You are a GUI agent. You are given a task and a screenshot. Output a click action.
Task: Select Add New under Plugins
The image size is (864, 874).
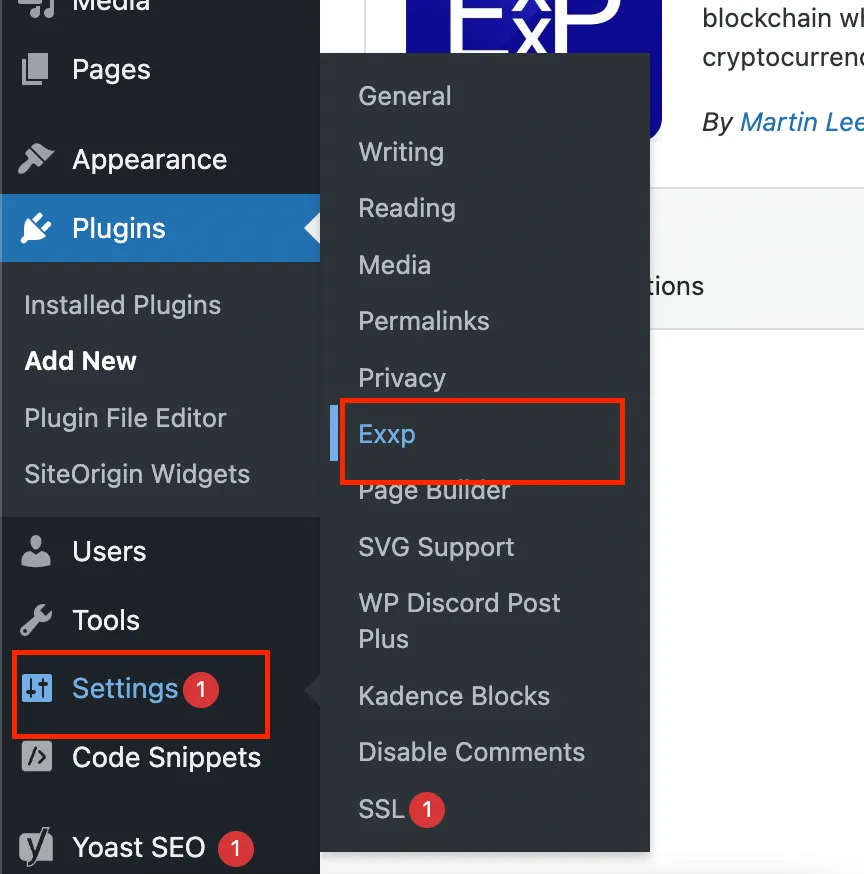pyautogui.click(x=80, y=361)
